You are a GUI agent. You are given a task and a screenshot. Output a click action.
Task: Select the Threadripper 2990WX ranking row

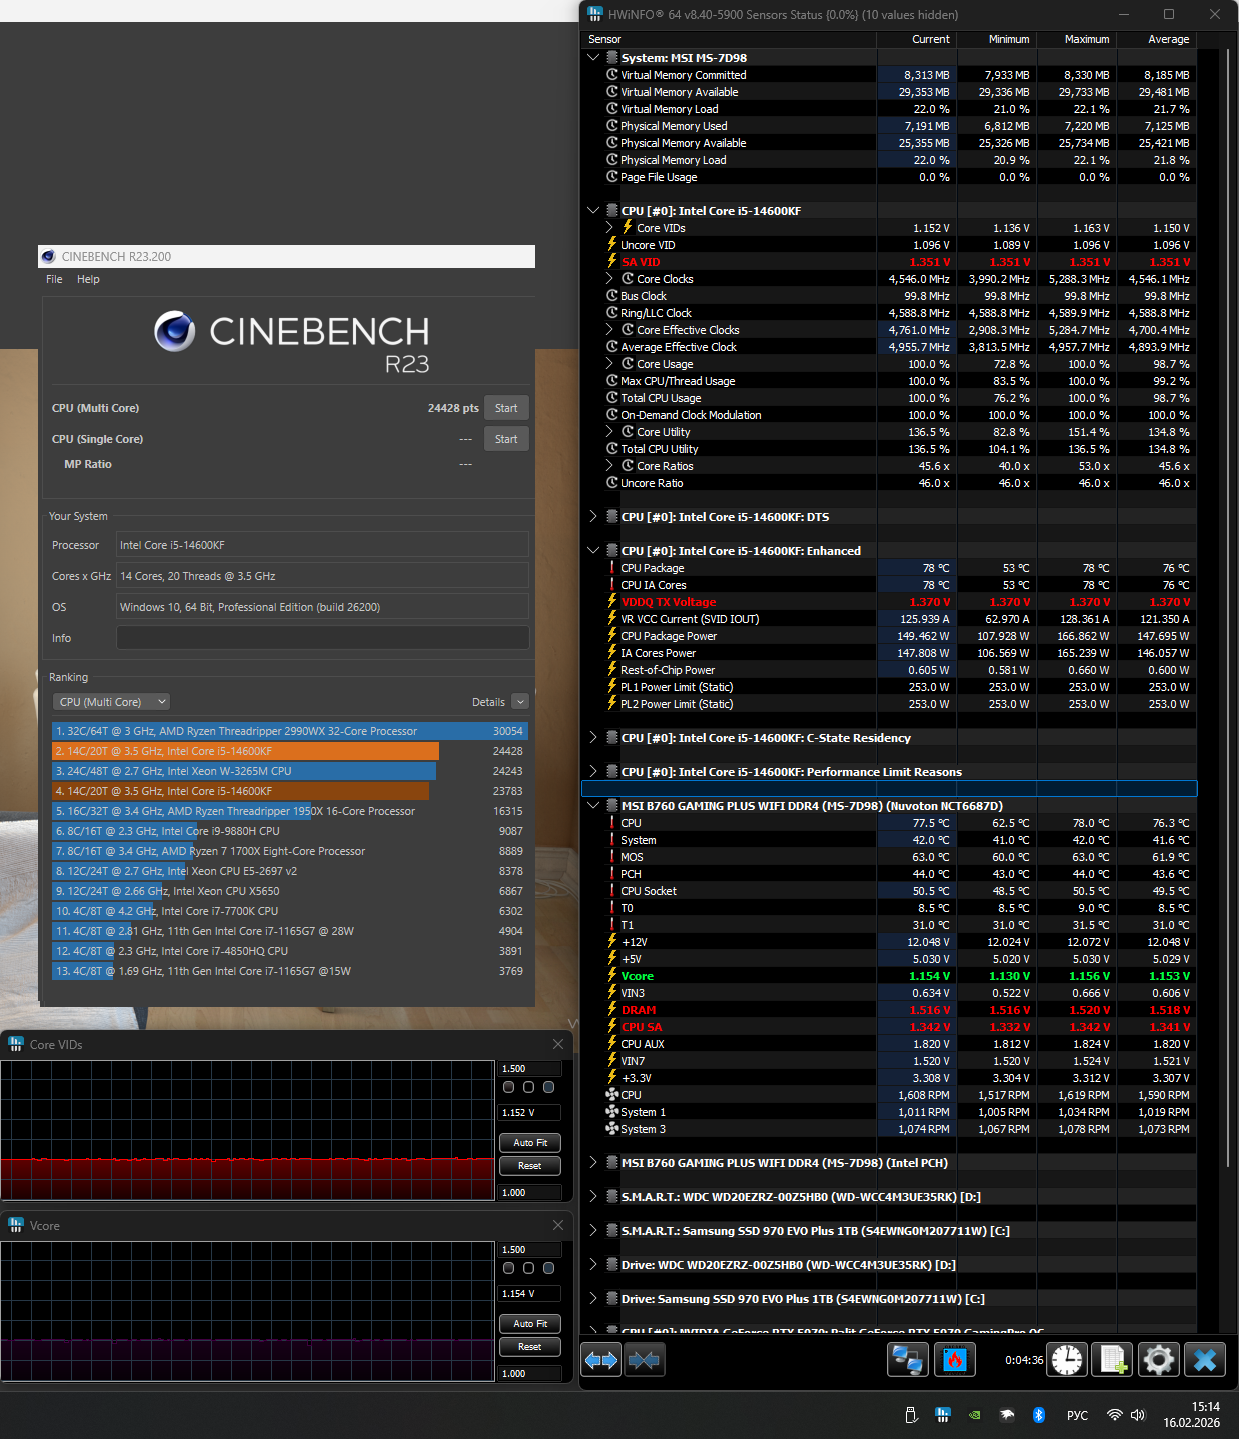(290, 731)
